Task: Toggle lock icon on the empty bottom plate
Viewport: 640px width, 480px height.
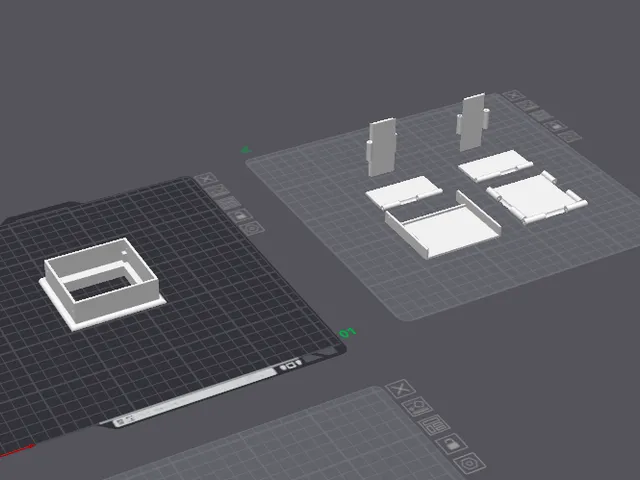Action: coord(451,444)
